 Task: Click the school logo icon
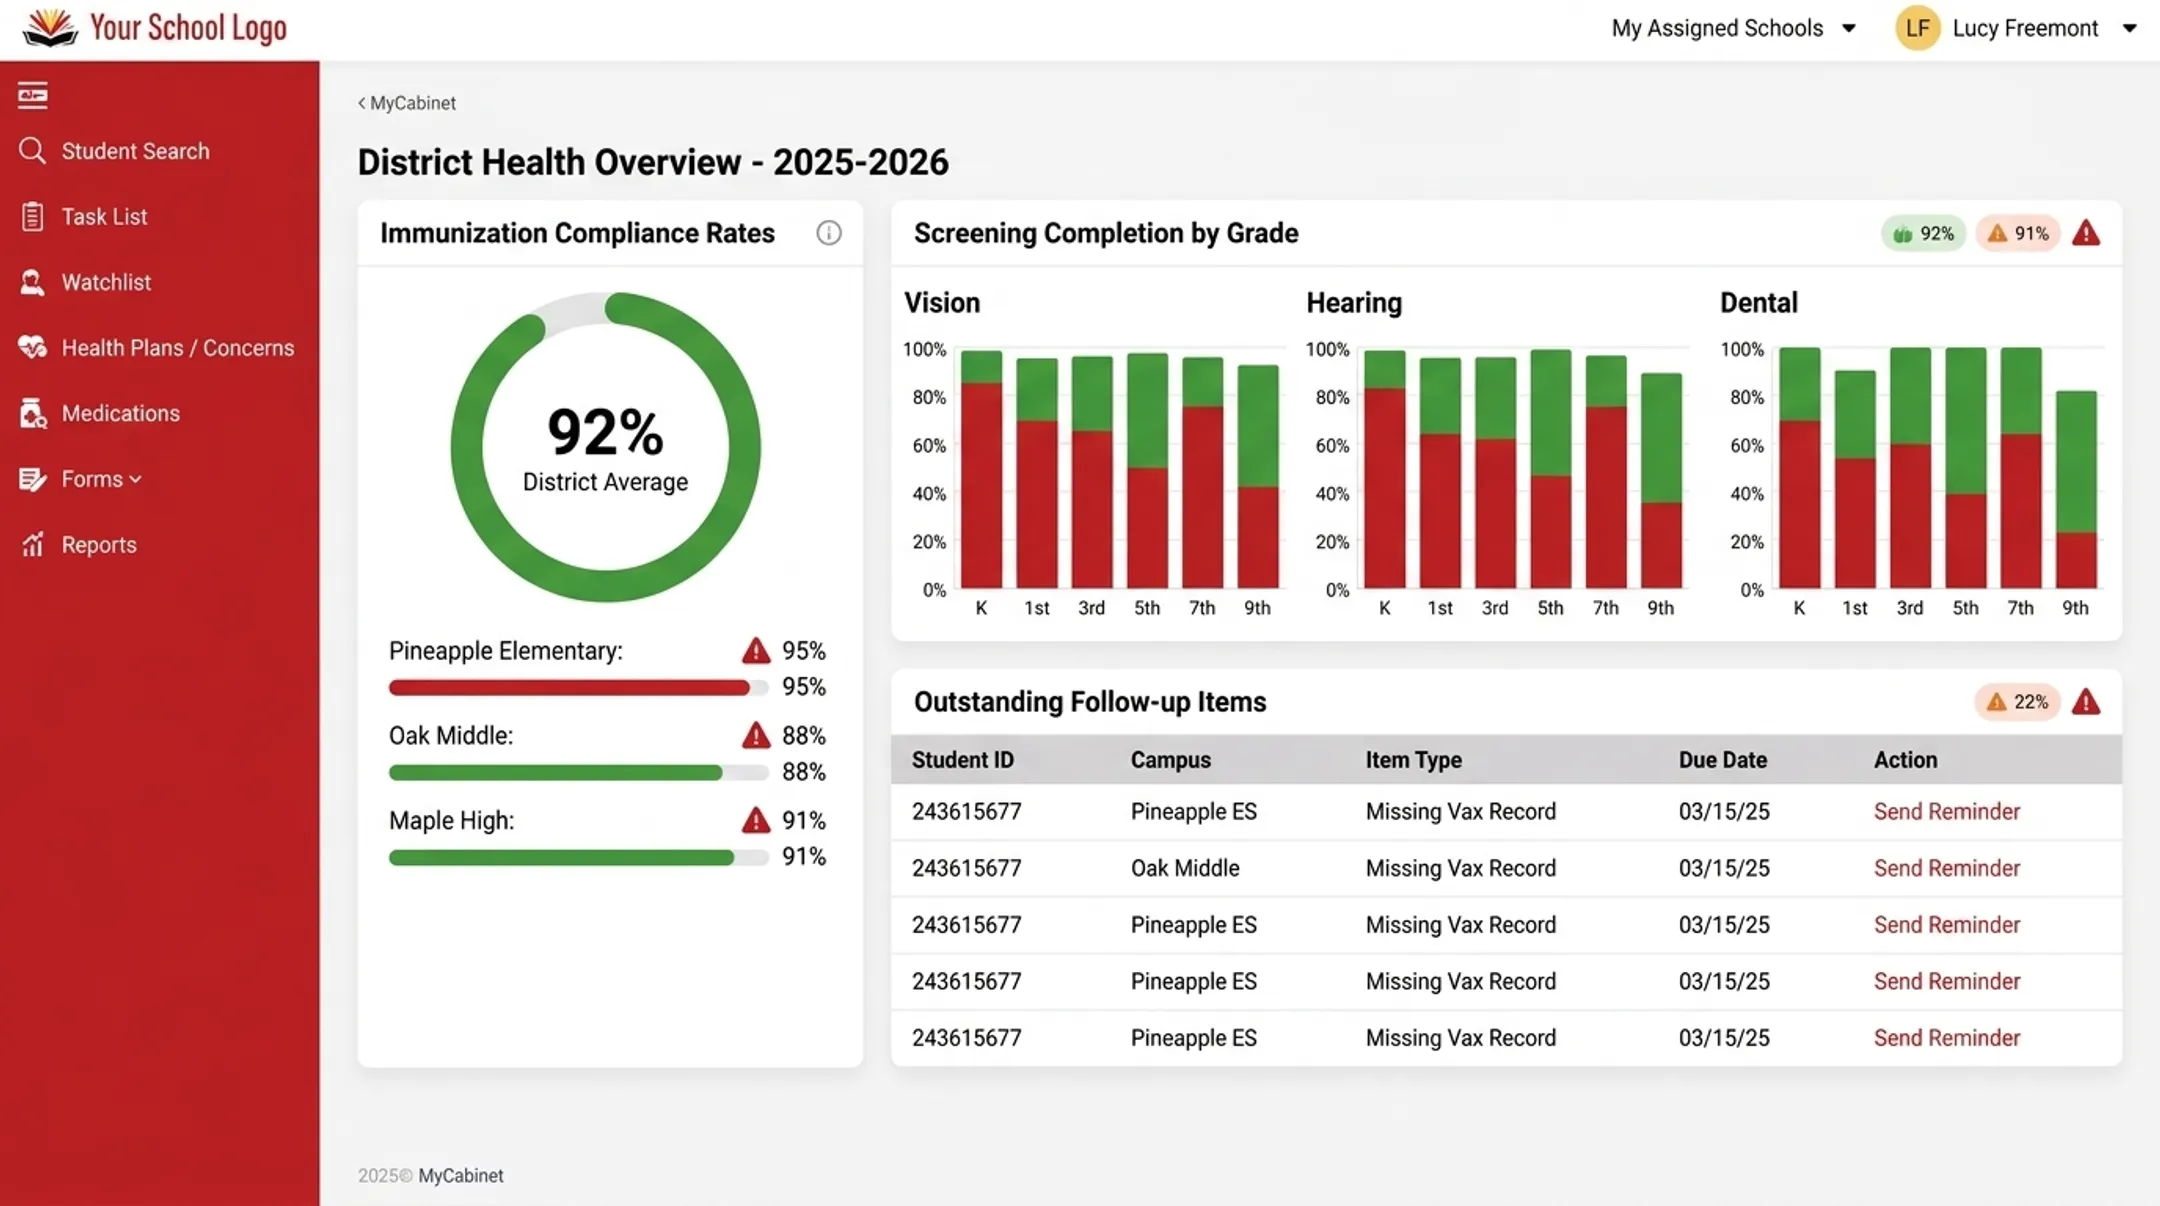pyautogui.click(x=50, y=27)
